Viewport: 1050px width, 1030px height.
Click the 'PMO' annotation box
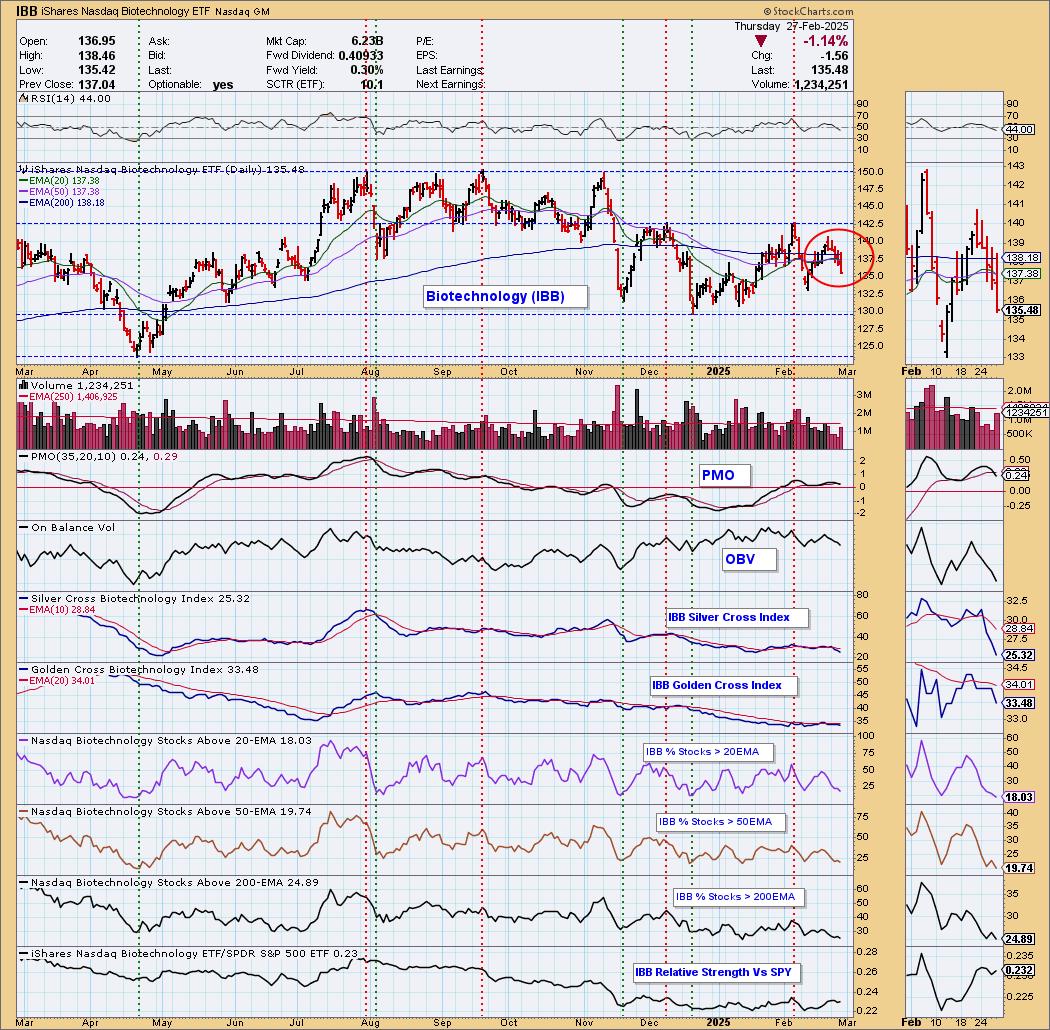[724, 475]
